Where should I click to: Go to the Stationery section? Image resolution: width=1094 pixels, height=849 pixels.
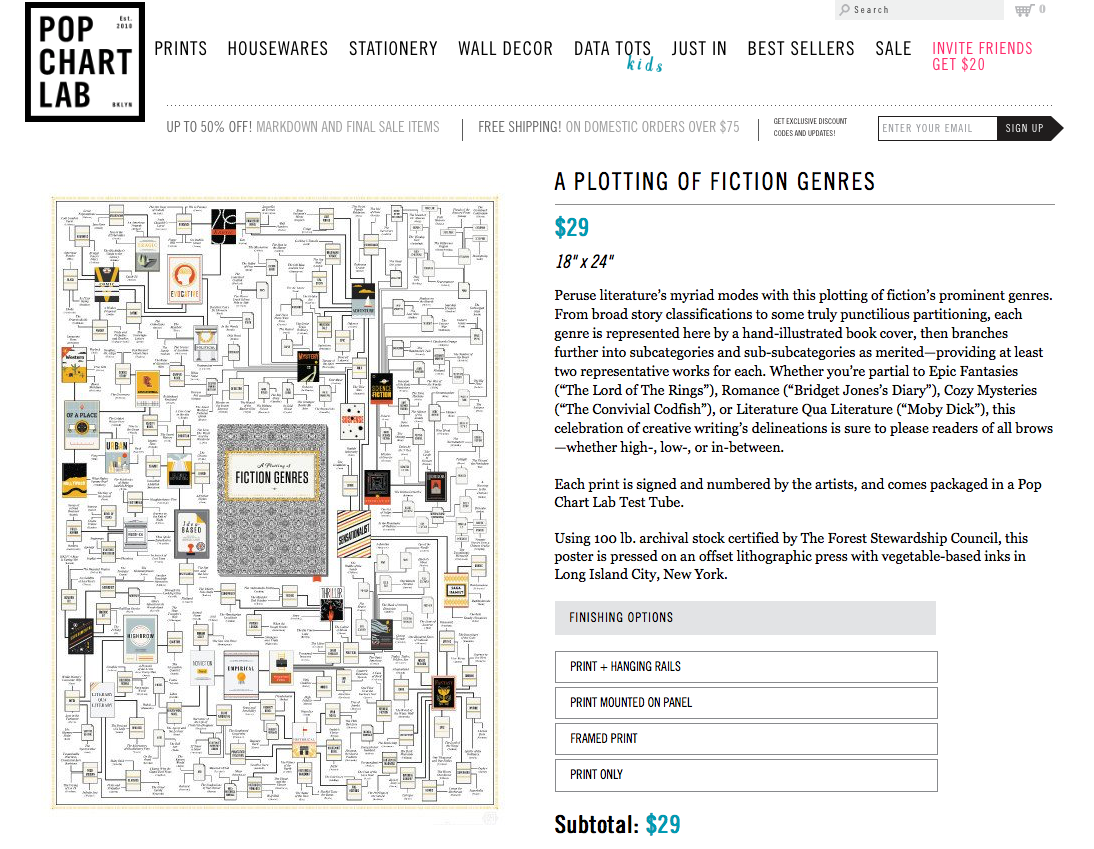point(393,48)
